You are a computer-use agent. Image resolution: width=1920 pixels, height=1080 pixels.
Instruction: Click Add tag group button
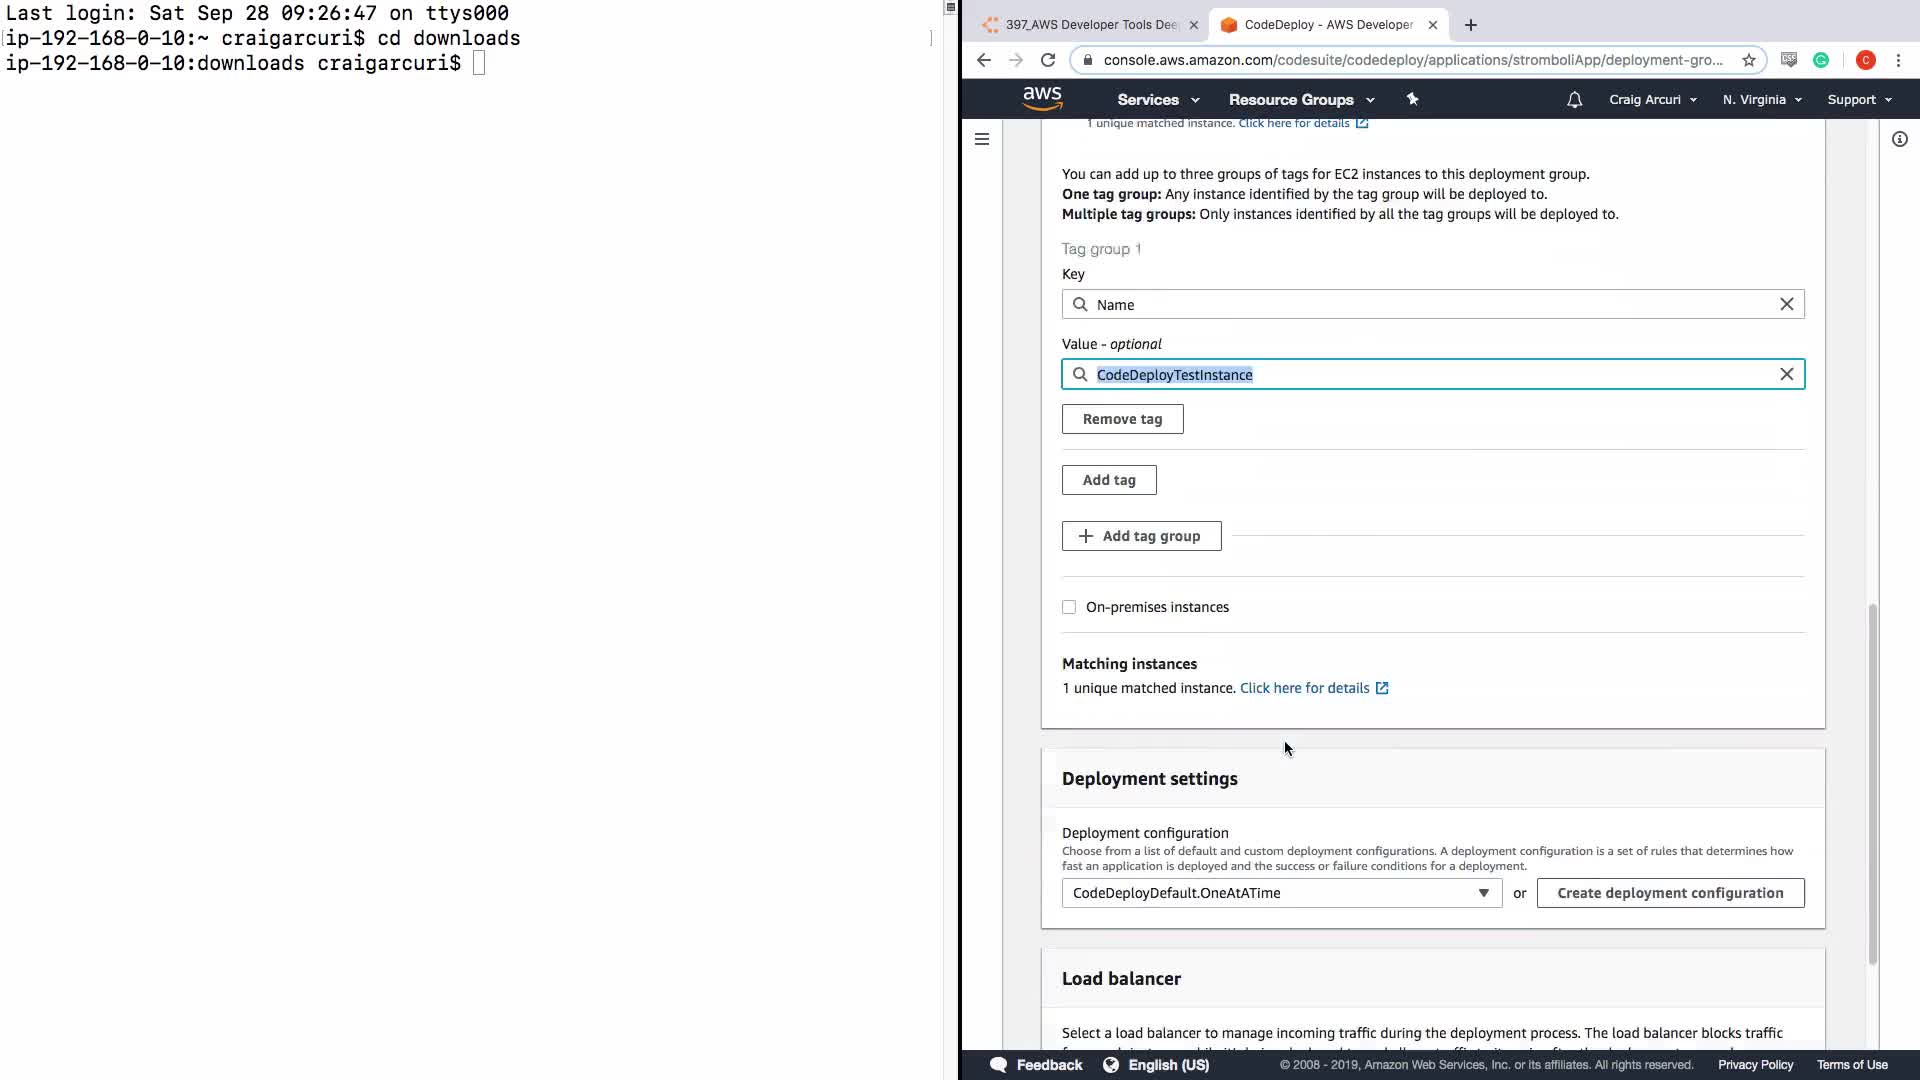click(1141, 536)
